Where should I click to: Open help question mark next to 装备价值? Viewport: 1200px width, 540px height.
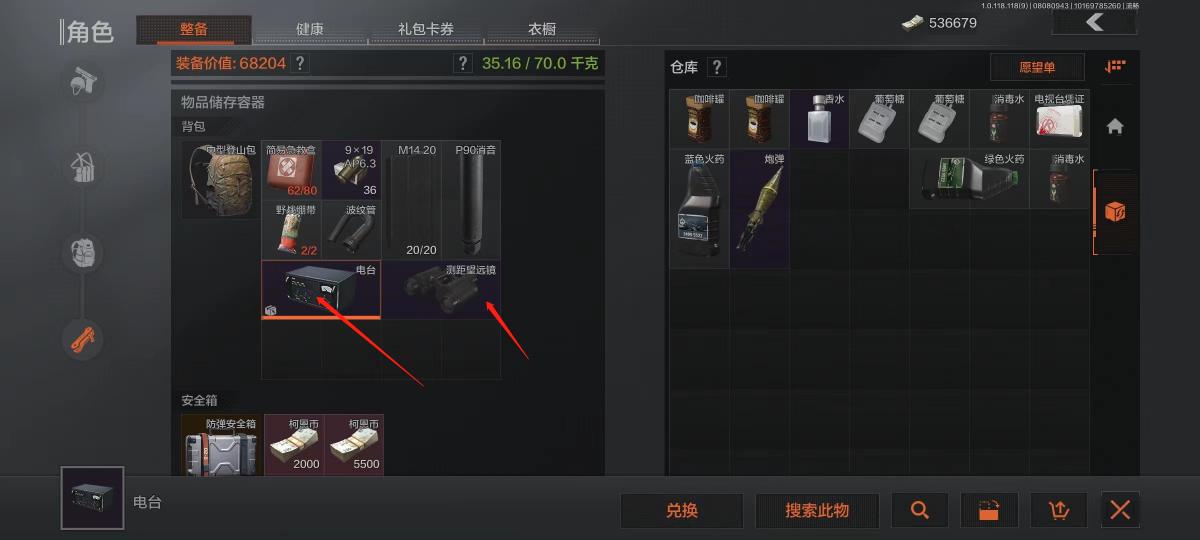pos(300,63)
